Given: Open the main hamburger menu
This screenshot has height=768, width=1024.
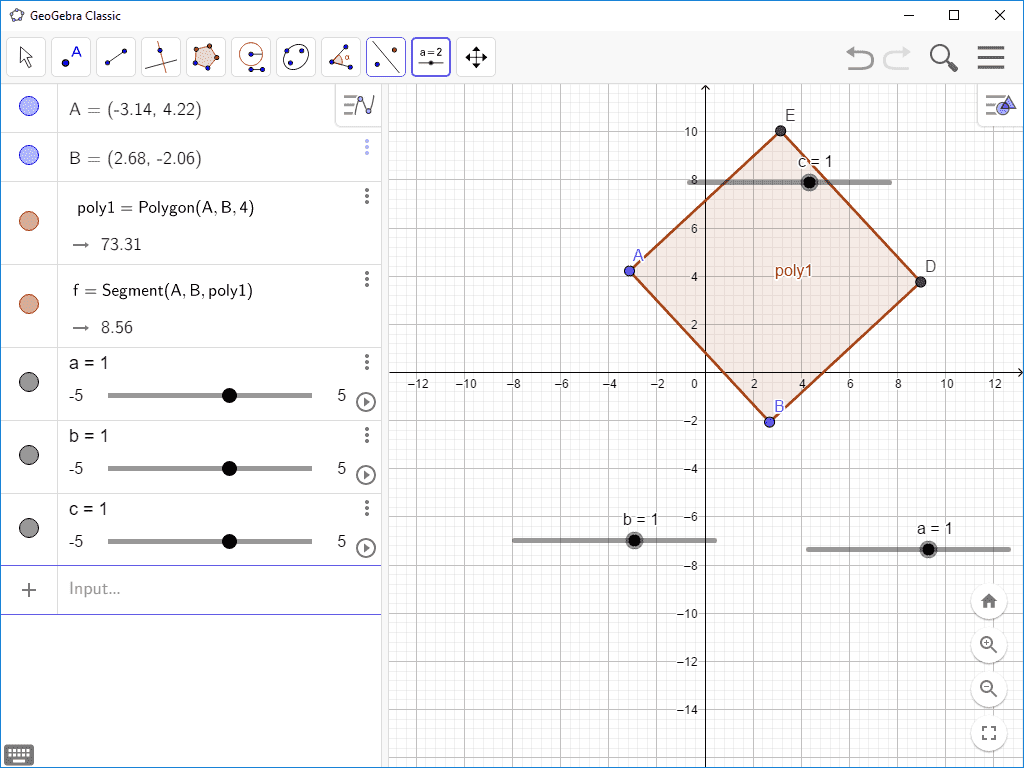Looking at the screenshot, I should coord(991,57).
